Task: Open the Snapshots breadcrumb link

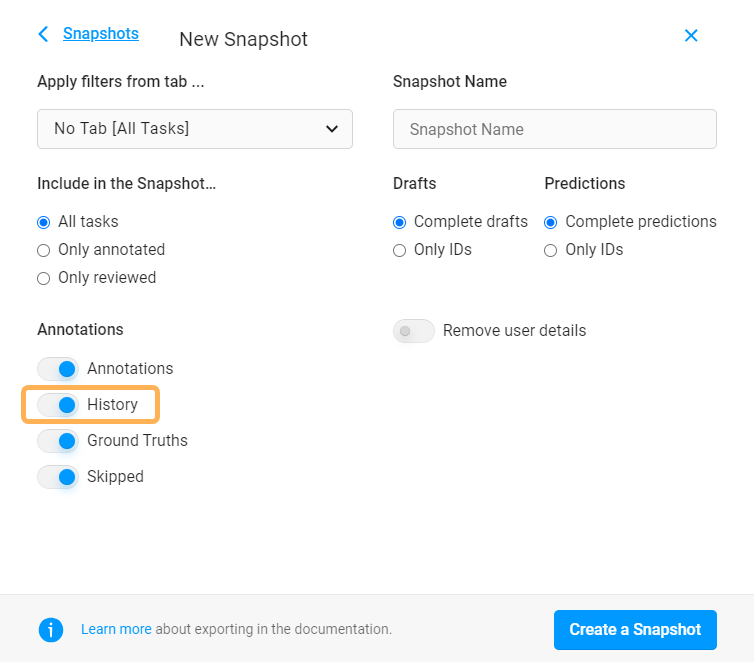Action: 101,34
